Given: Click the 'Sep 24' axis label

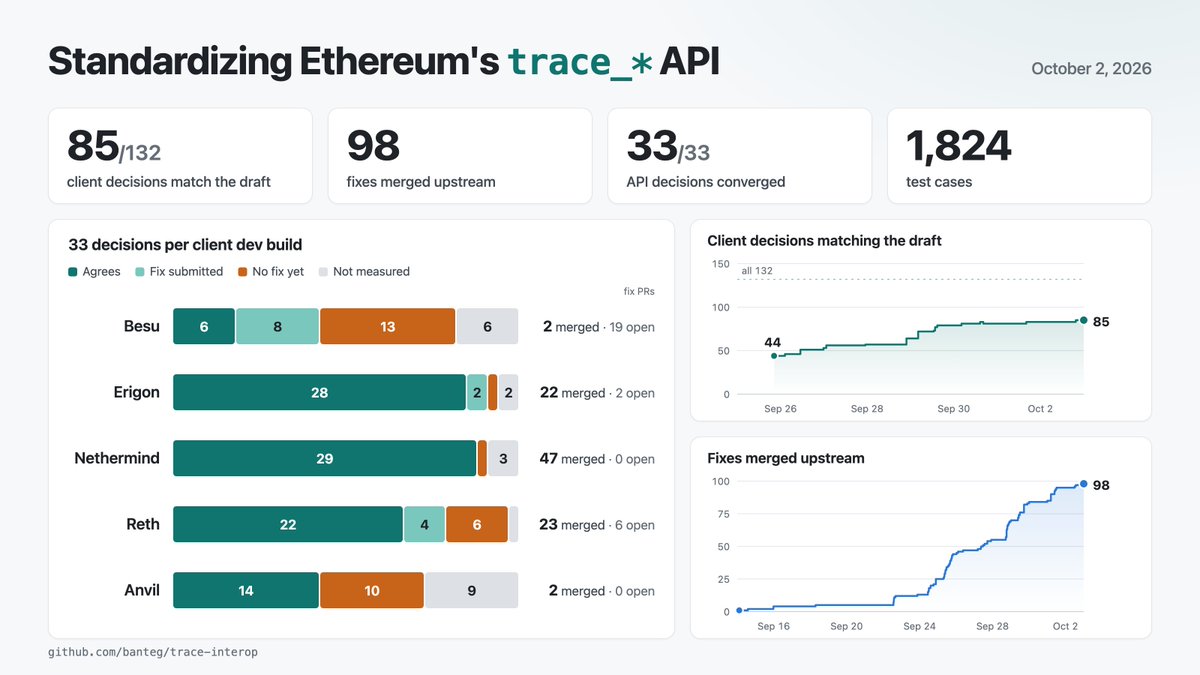Looking at the screenshot, I should click(x=919, y=626).
